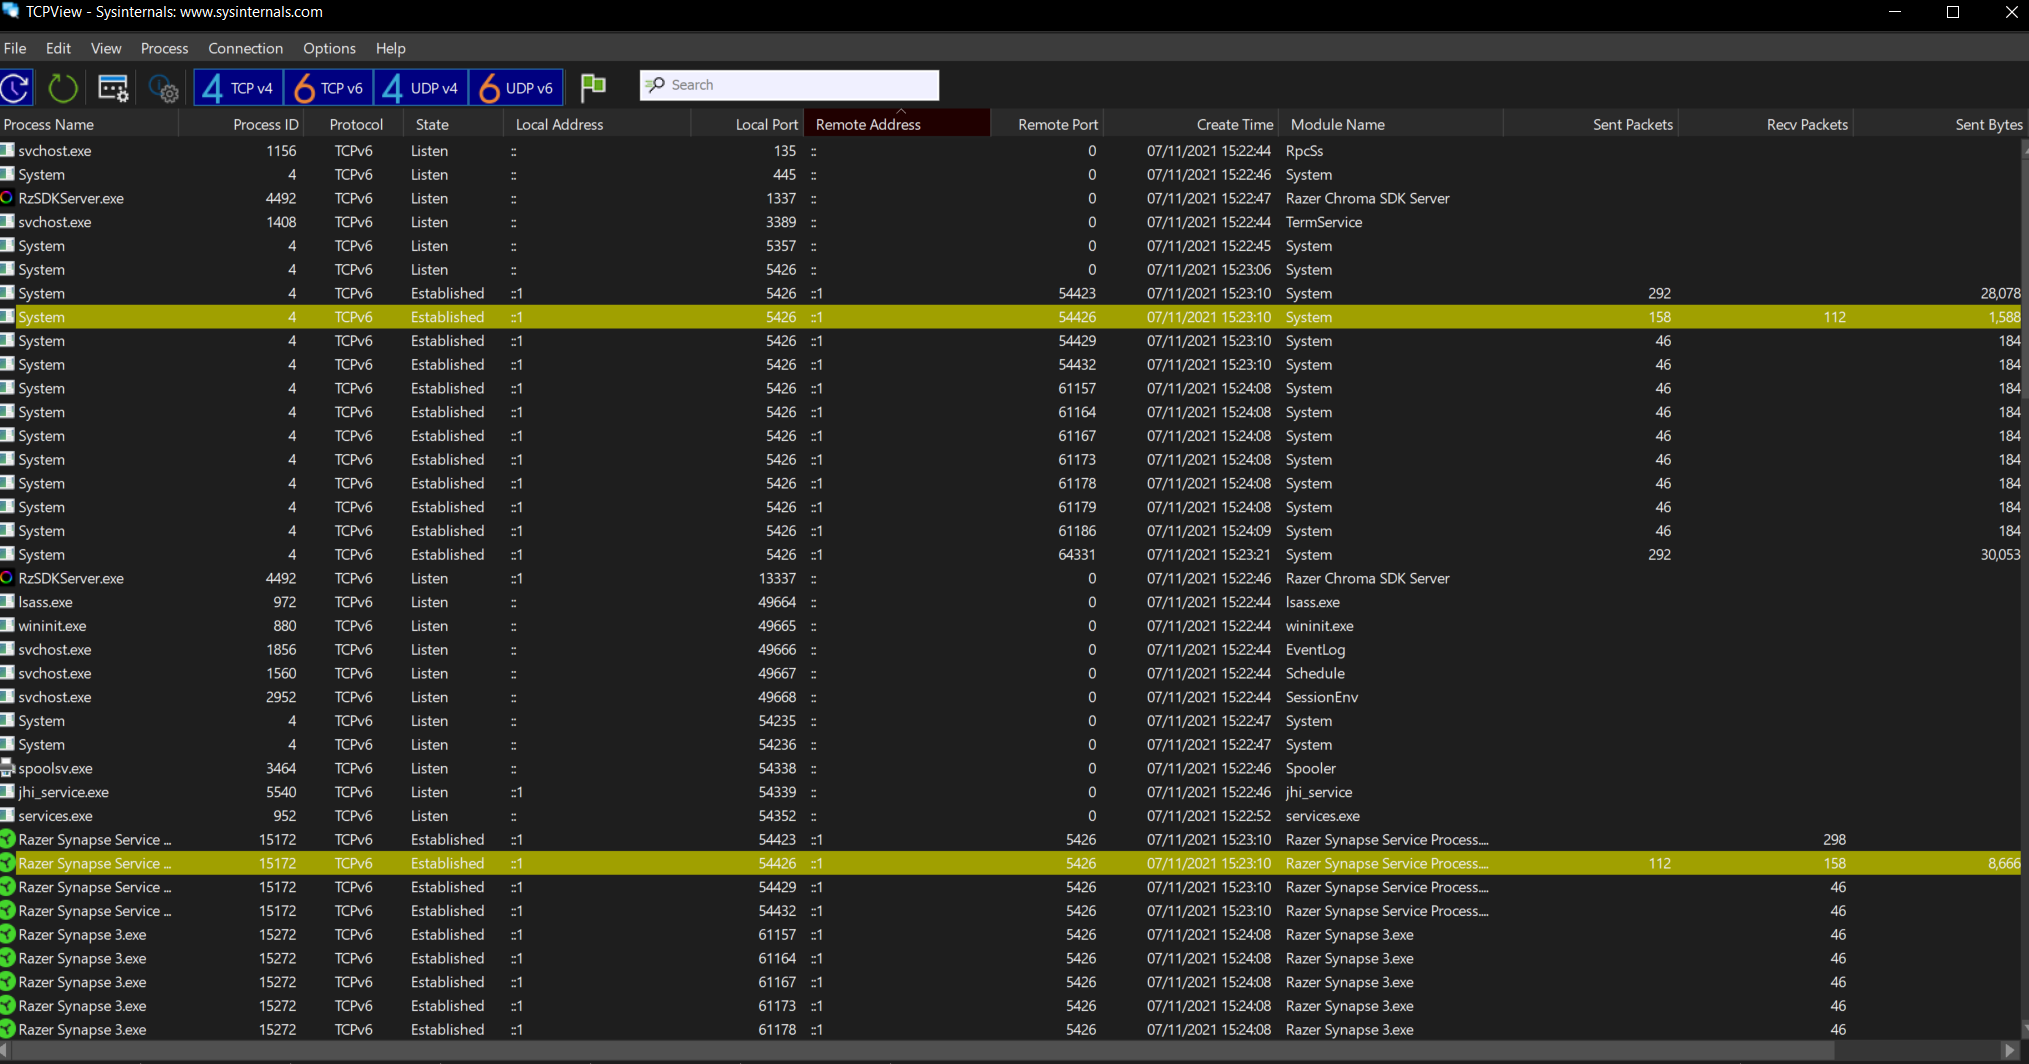Sort by Sent Bytes column header
This screenshot has width=2029, height=1064.
click(1940, 124)
